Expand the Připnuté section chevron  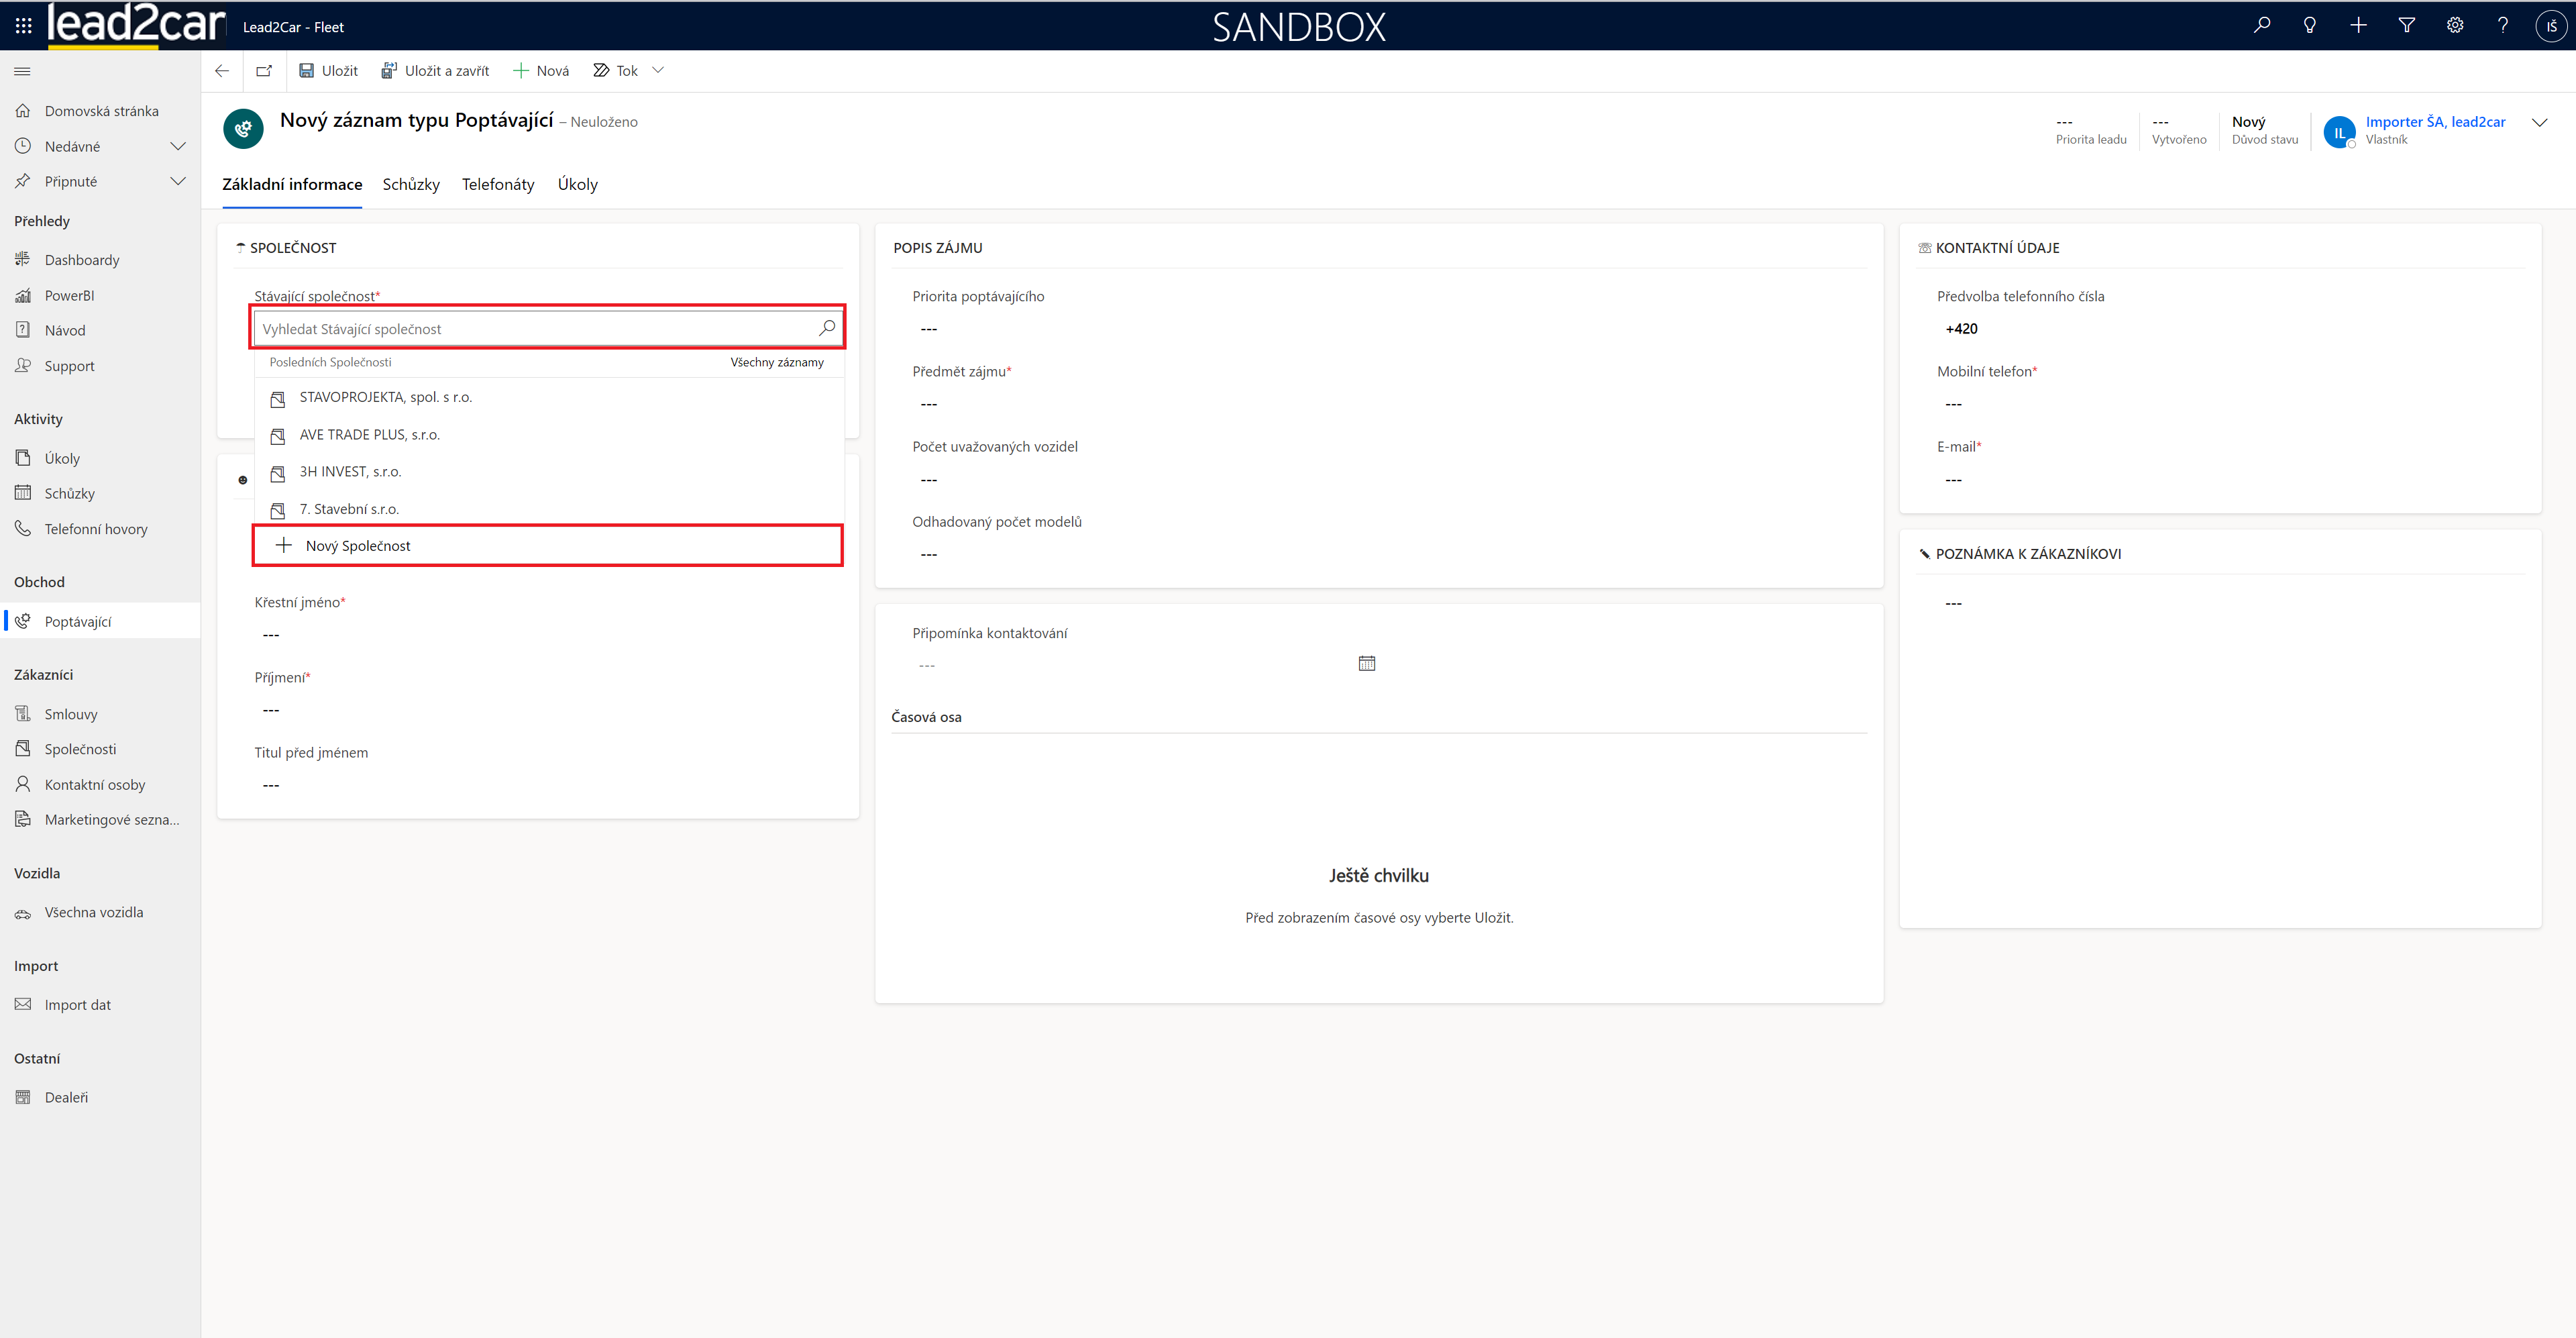coord(178,181)
